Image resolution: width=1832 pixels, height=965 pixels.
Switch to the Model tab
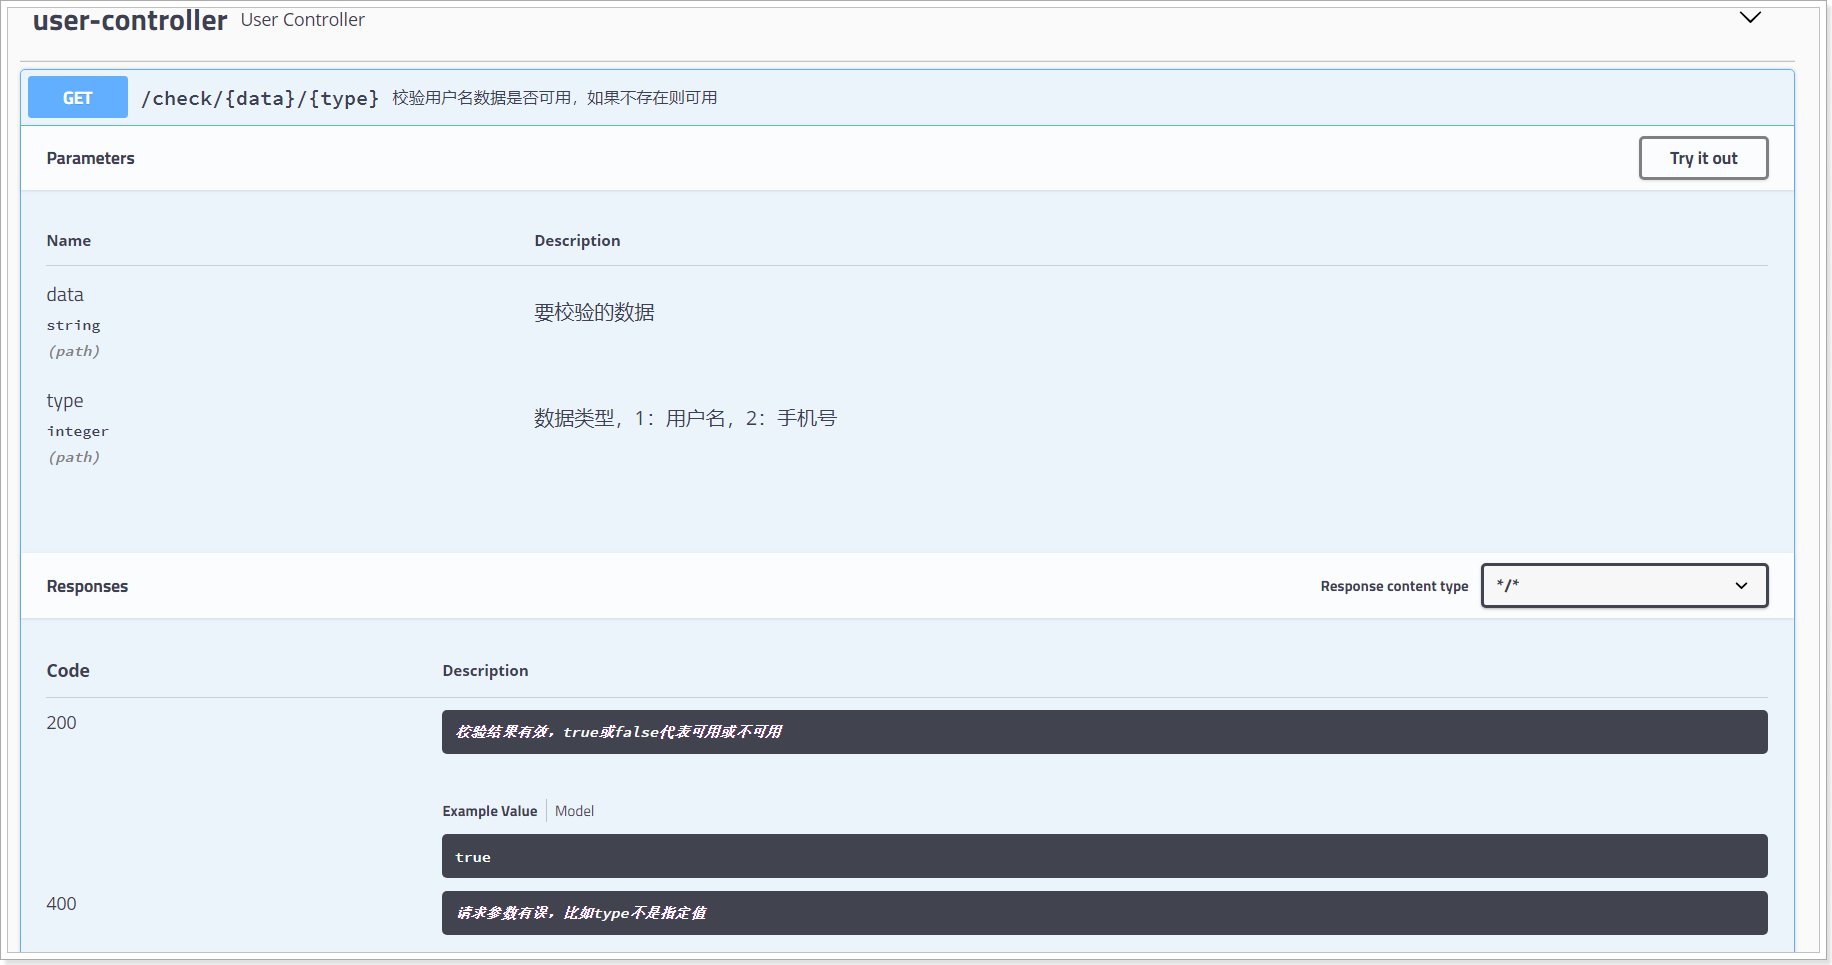574,811
